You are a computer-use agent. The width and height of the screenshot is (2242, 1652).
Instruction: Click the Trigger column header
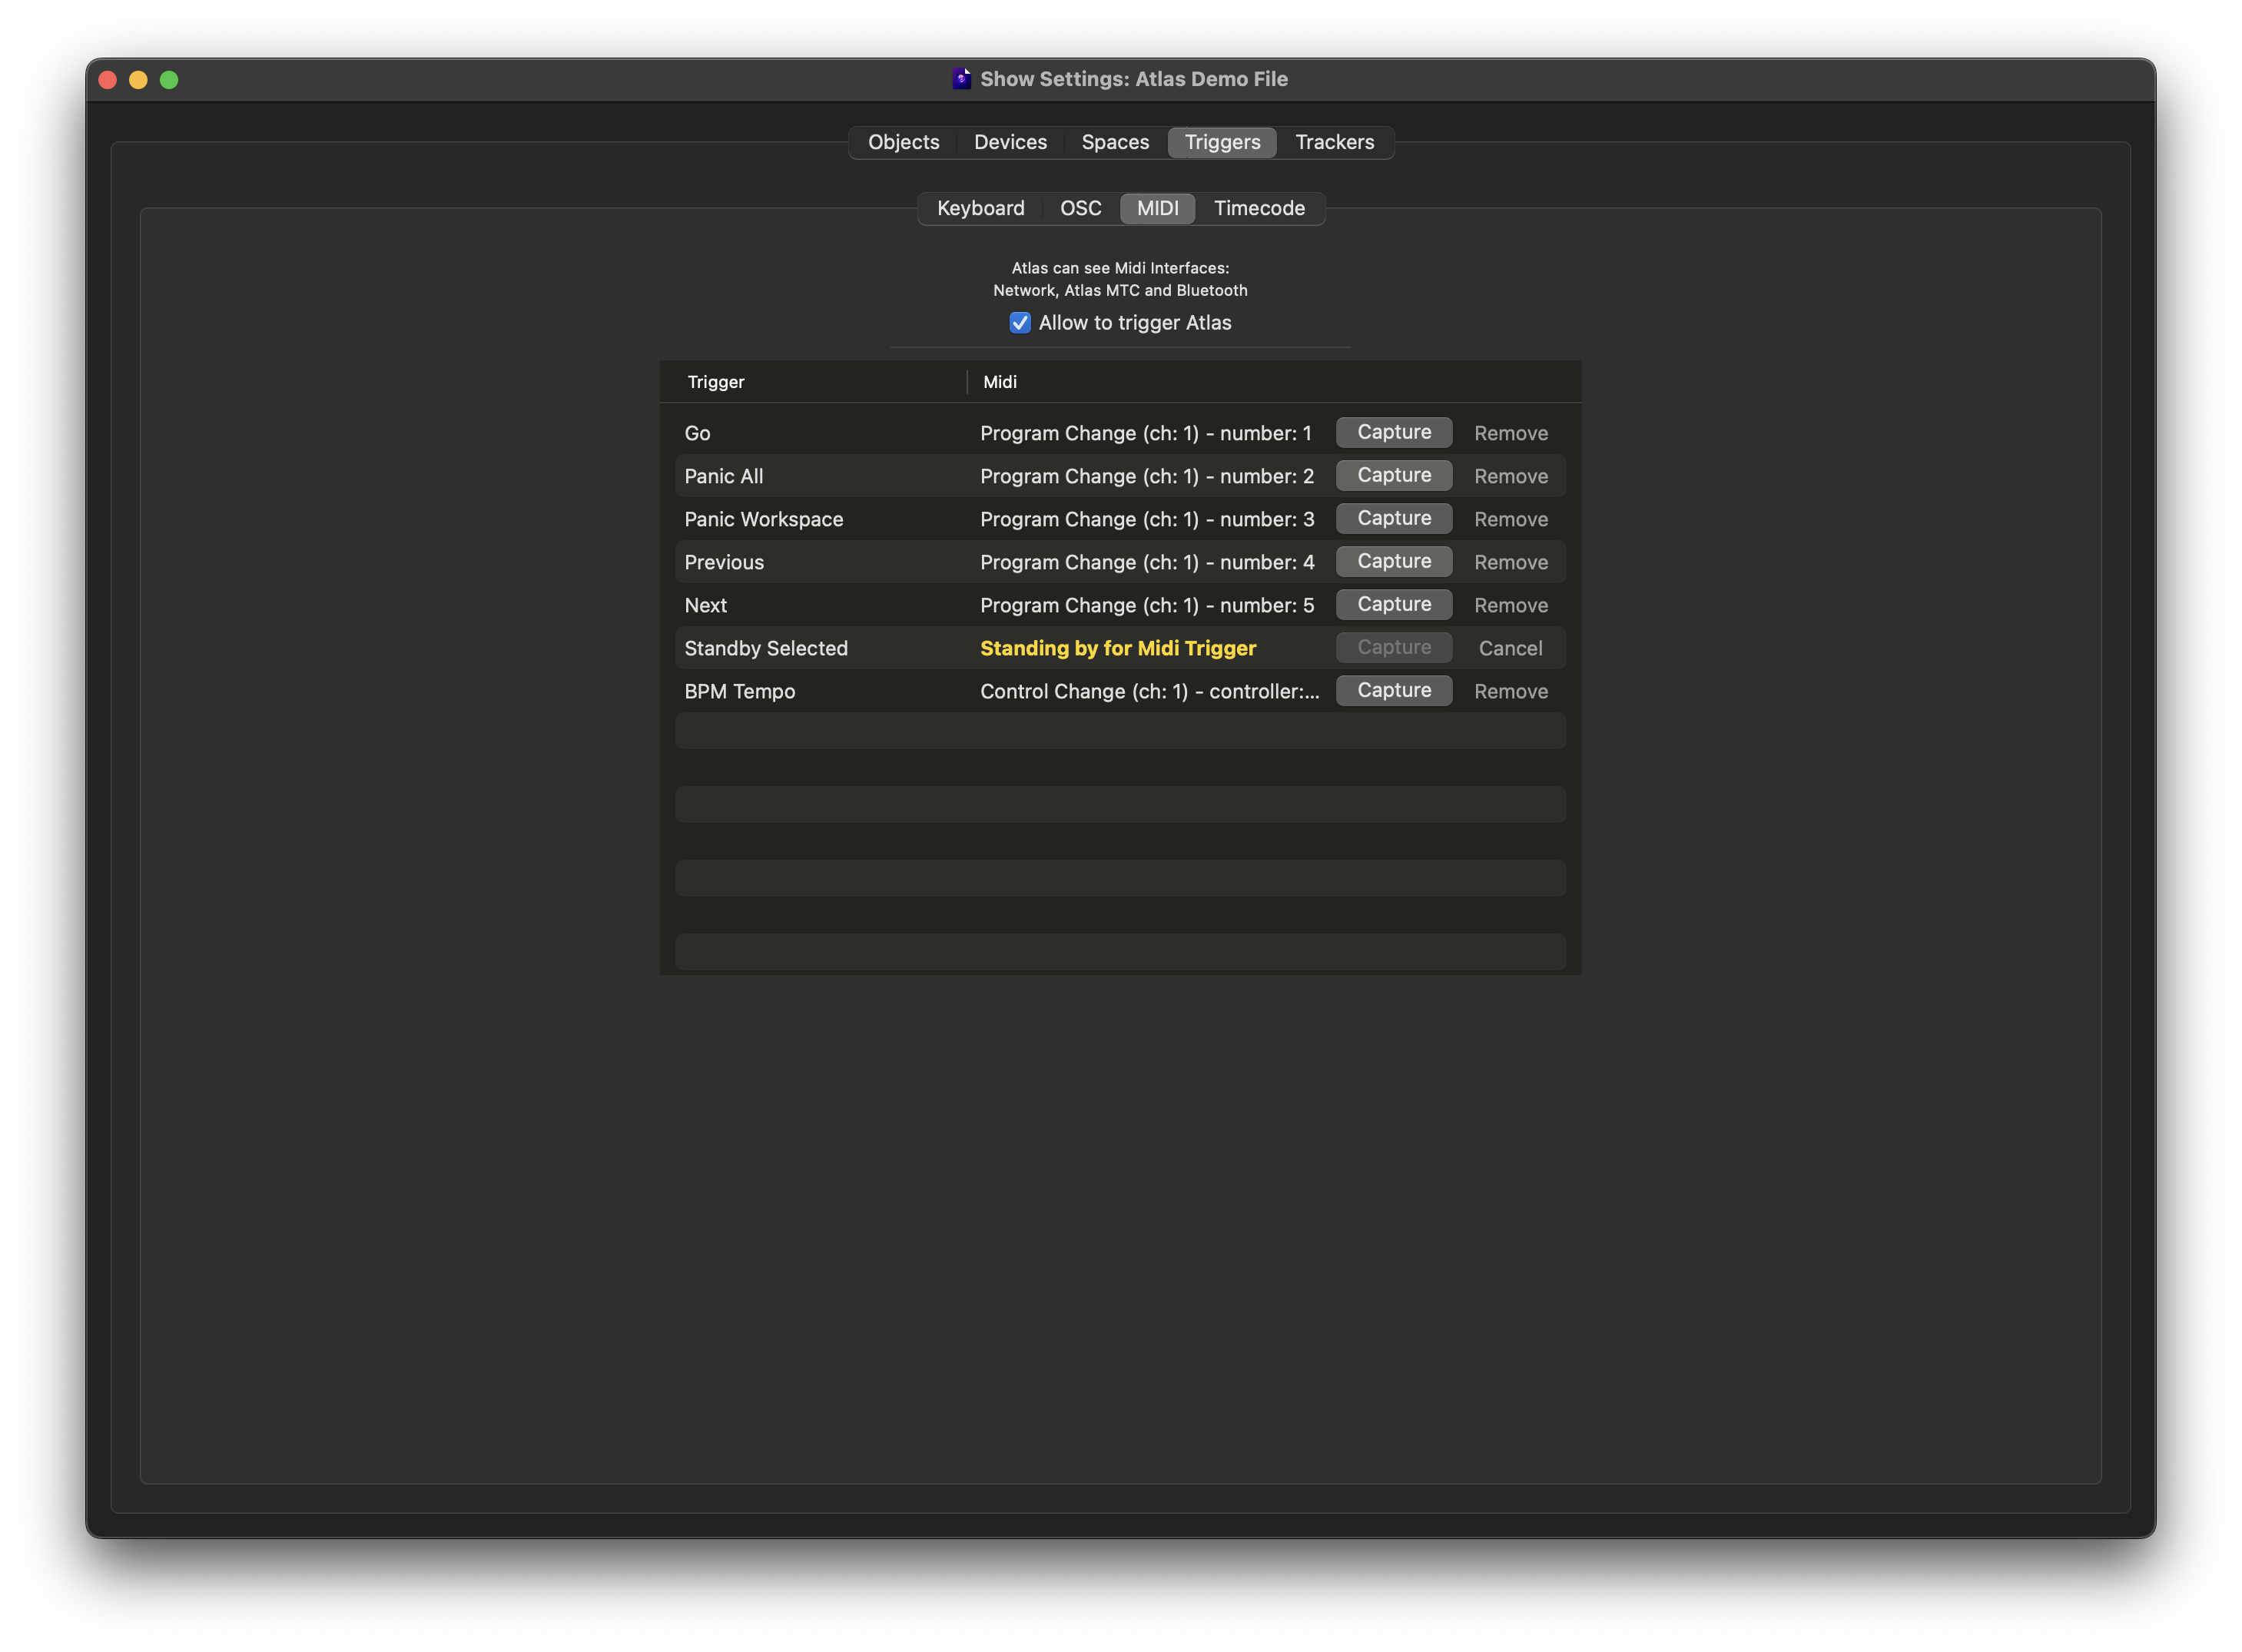pyautogui.click(x=716, y=382)
